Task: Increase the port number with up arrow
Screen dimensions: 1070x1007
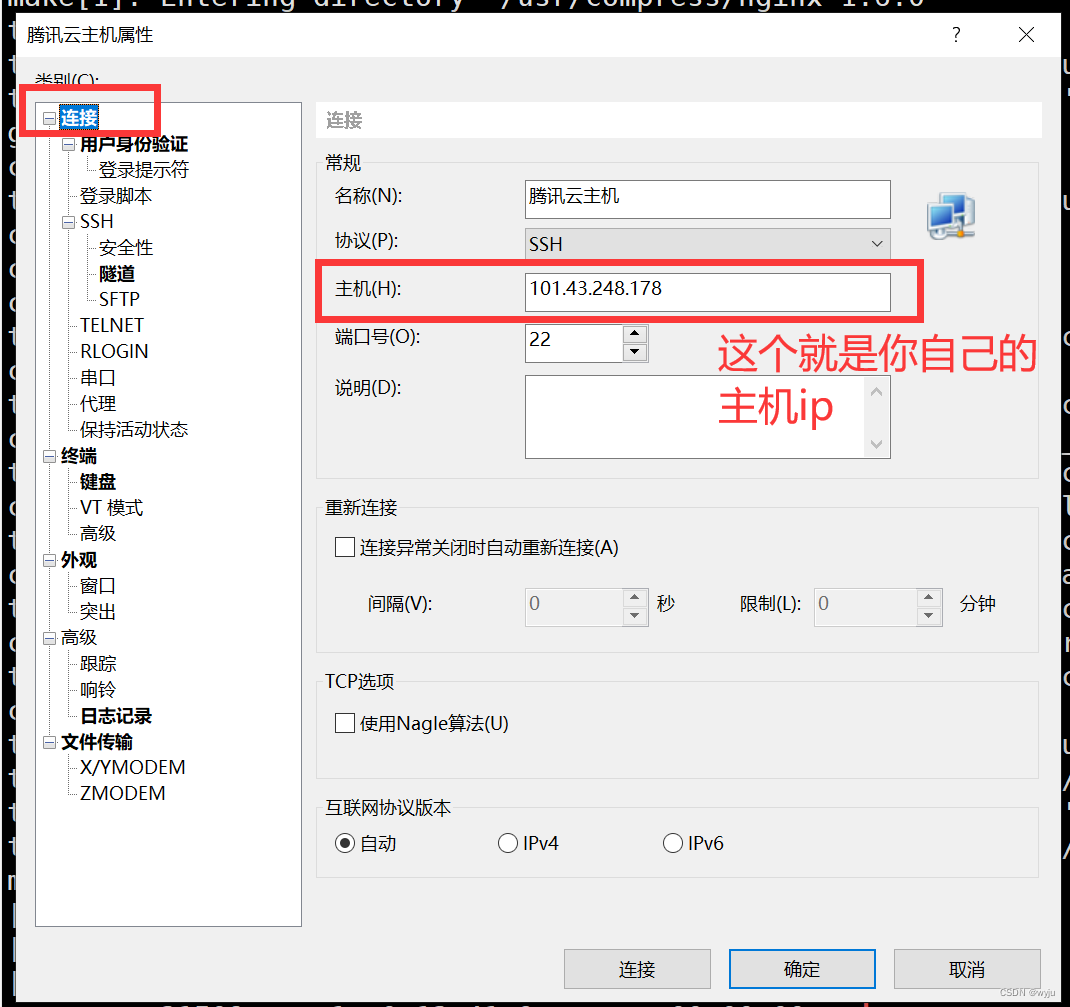Action: 635,334
